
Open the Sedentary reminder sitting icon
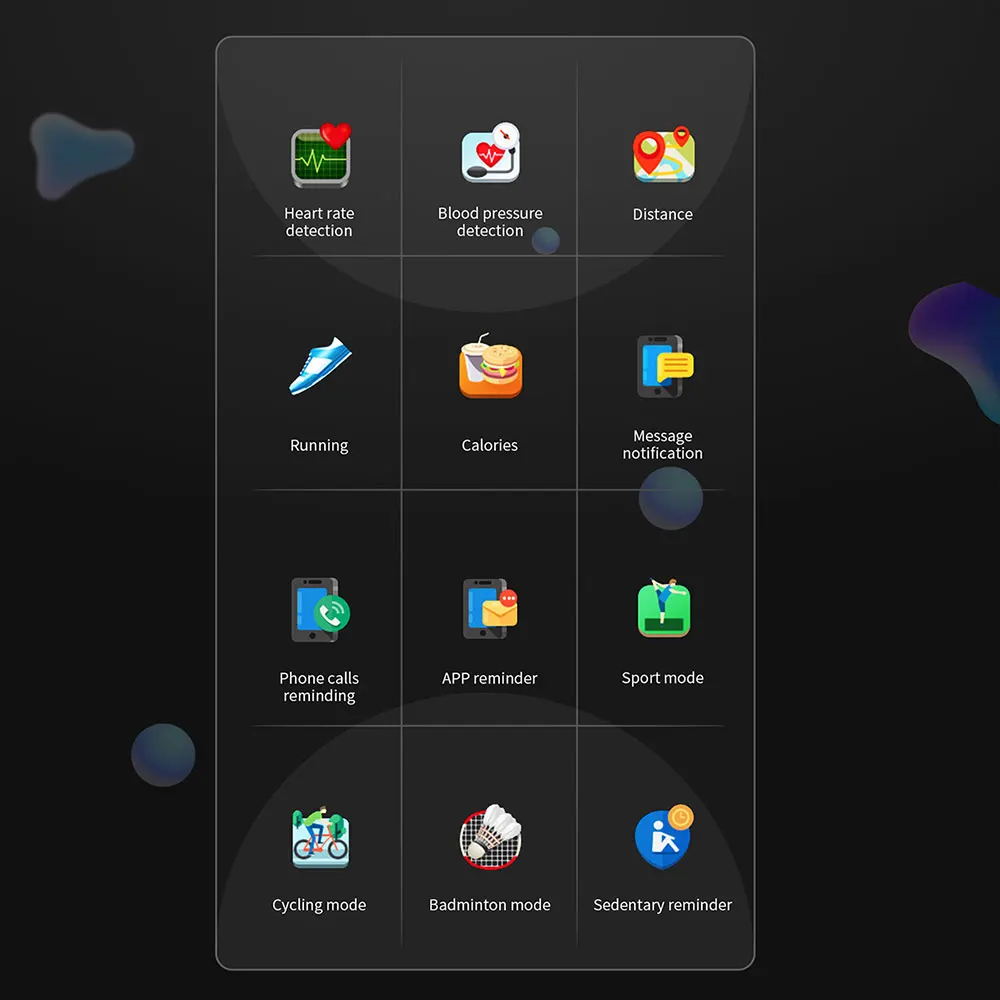tap(664, 837)
